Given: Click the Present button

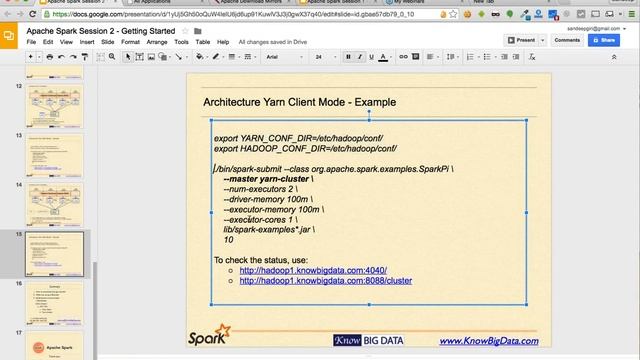Looking at the screenshot, I should [521, 40].
